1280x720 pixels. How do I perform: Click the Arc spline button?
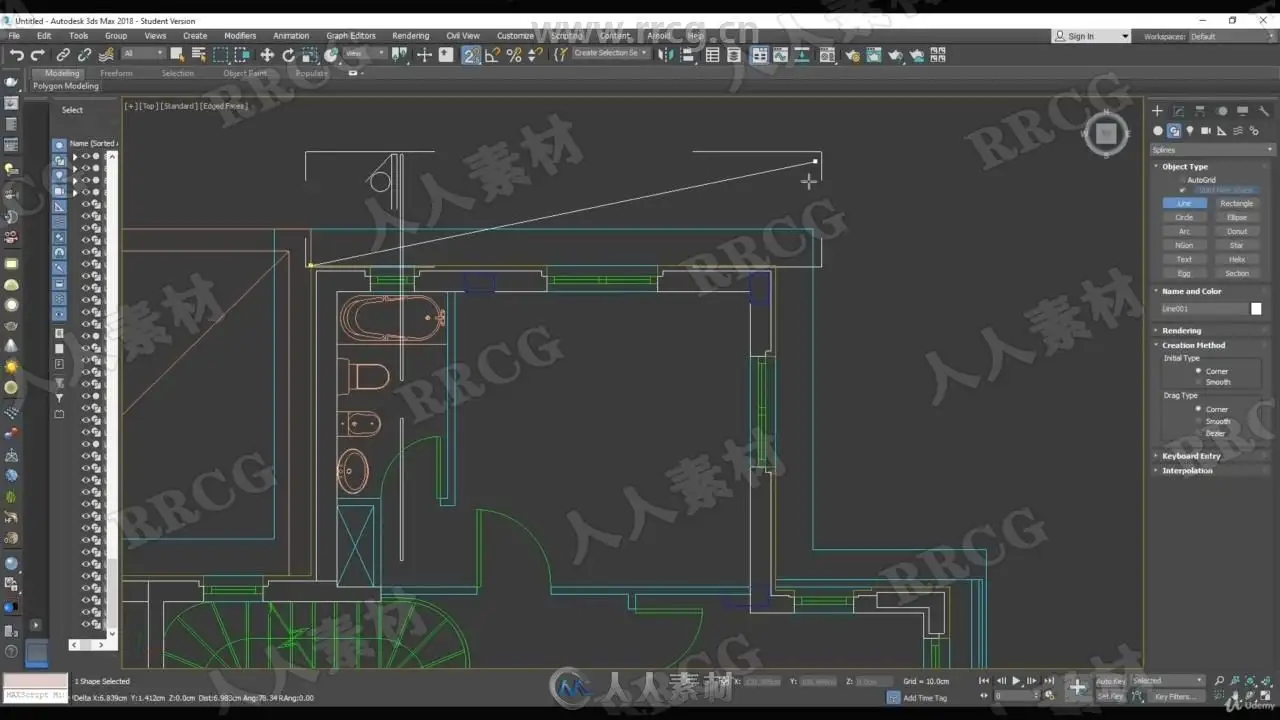coord(1184,231)
